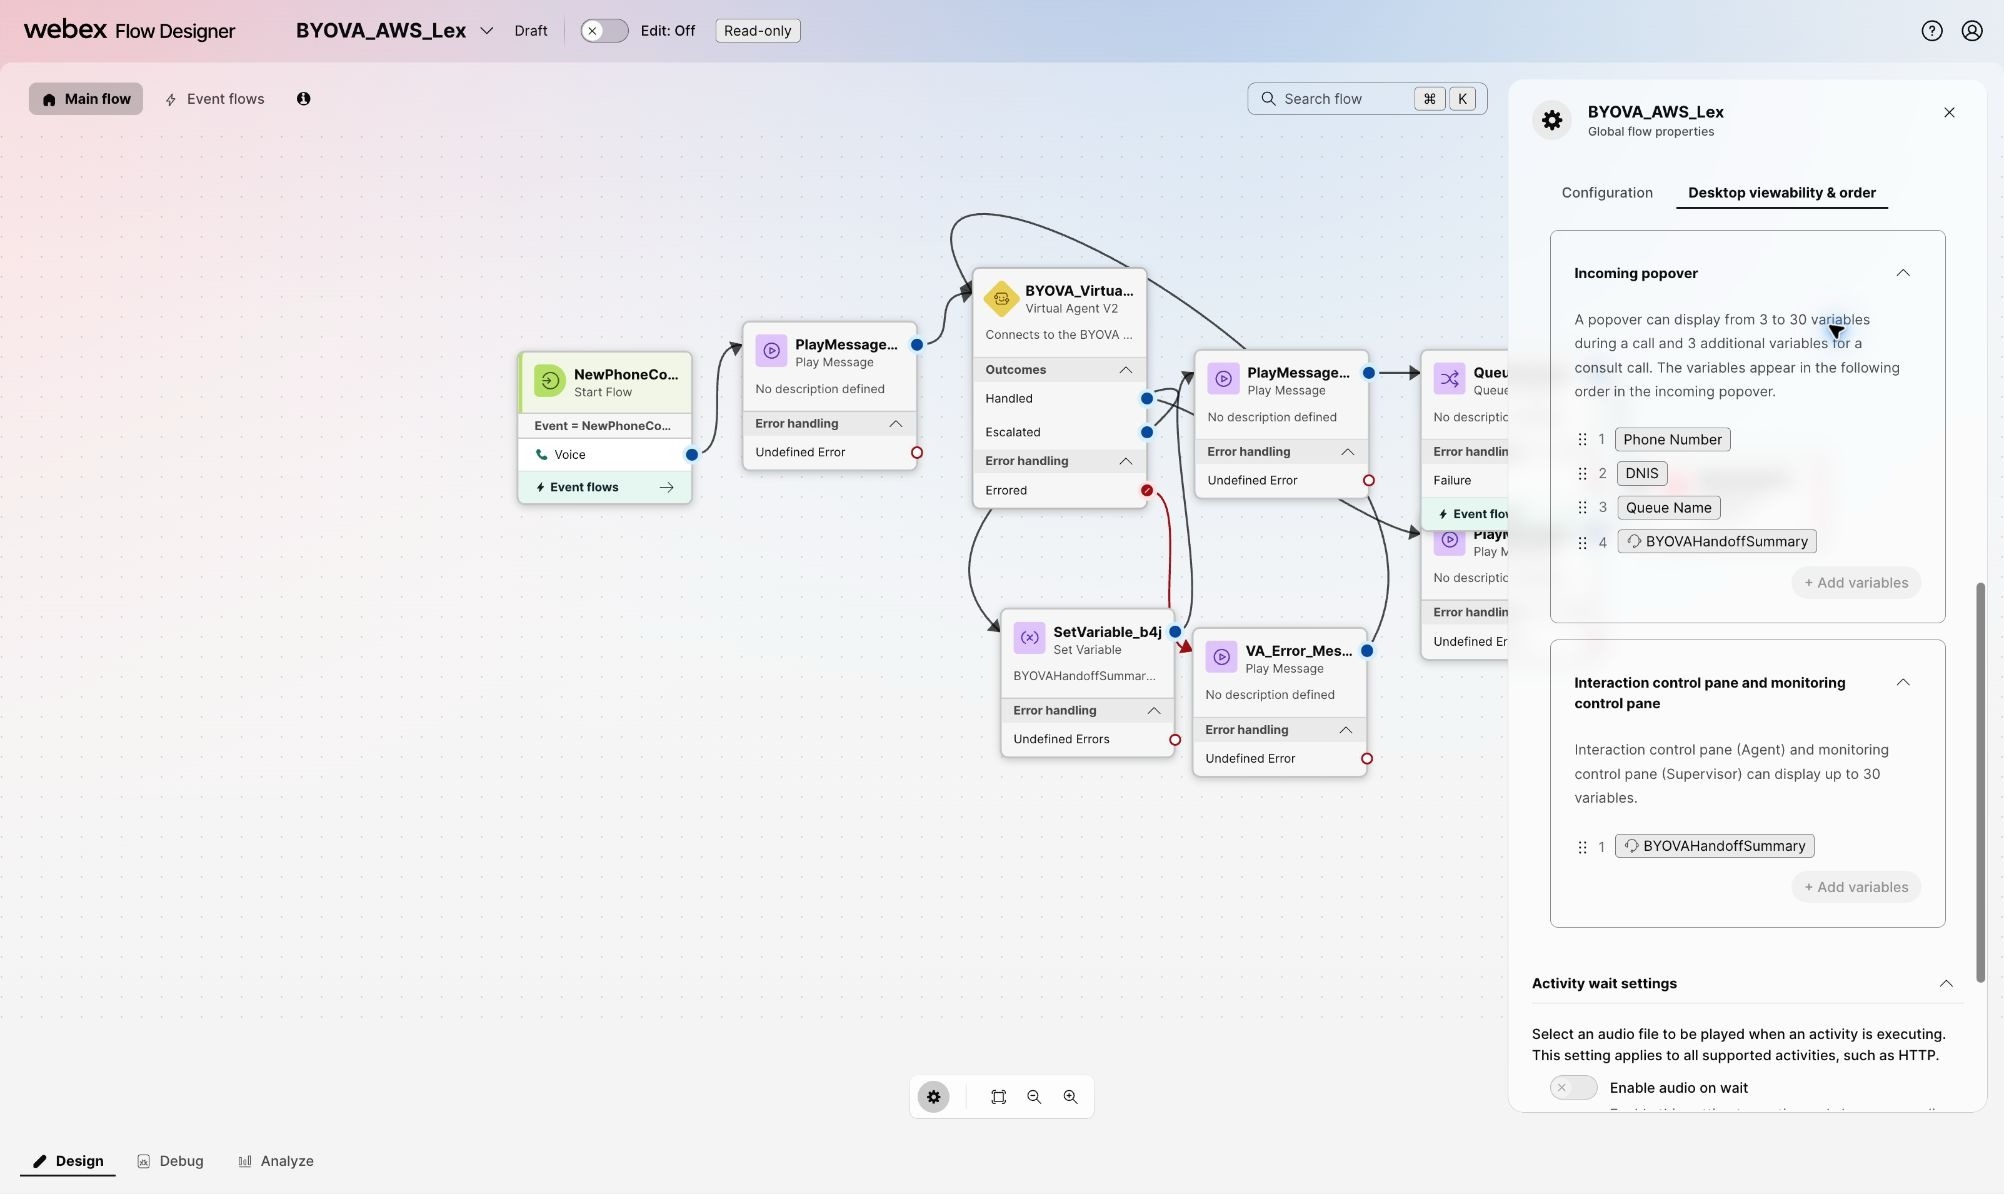Zoom in on the canvas
Screen dimensions: 2004x1194
point(1070,1097)
